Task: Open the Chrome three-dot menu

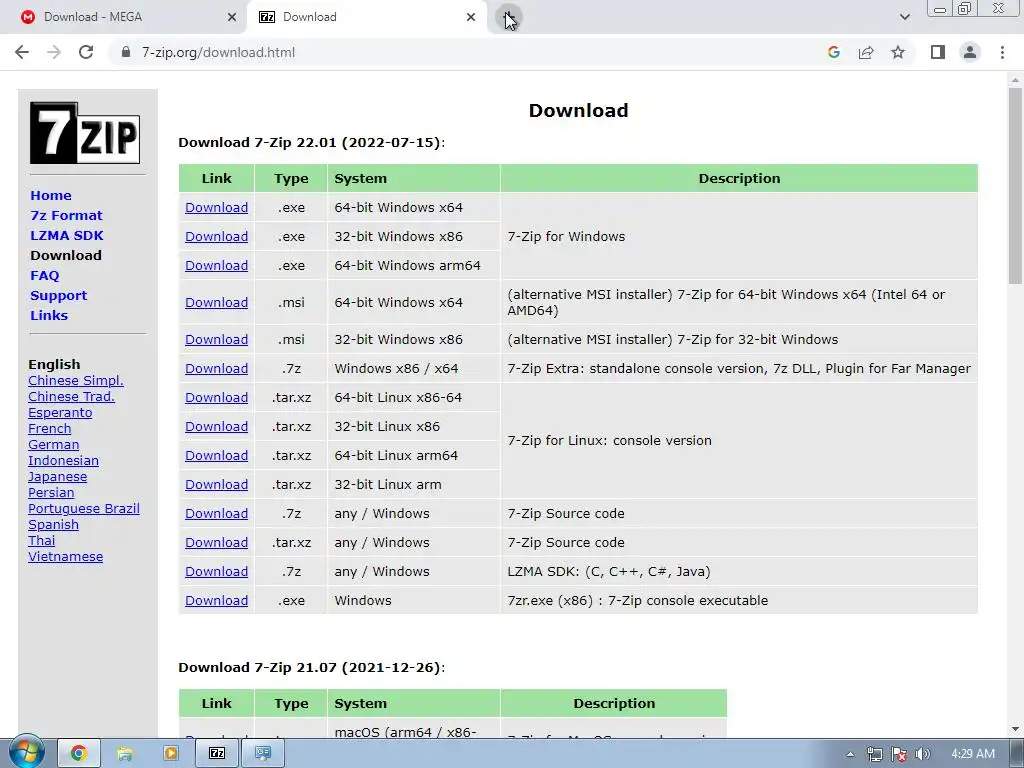Action: [x=1002, y=52]
